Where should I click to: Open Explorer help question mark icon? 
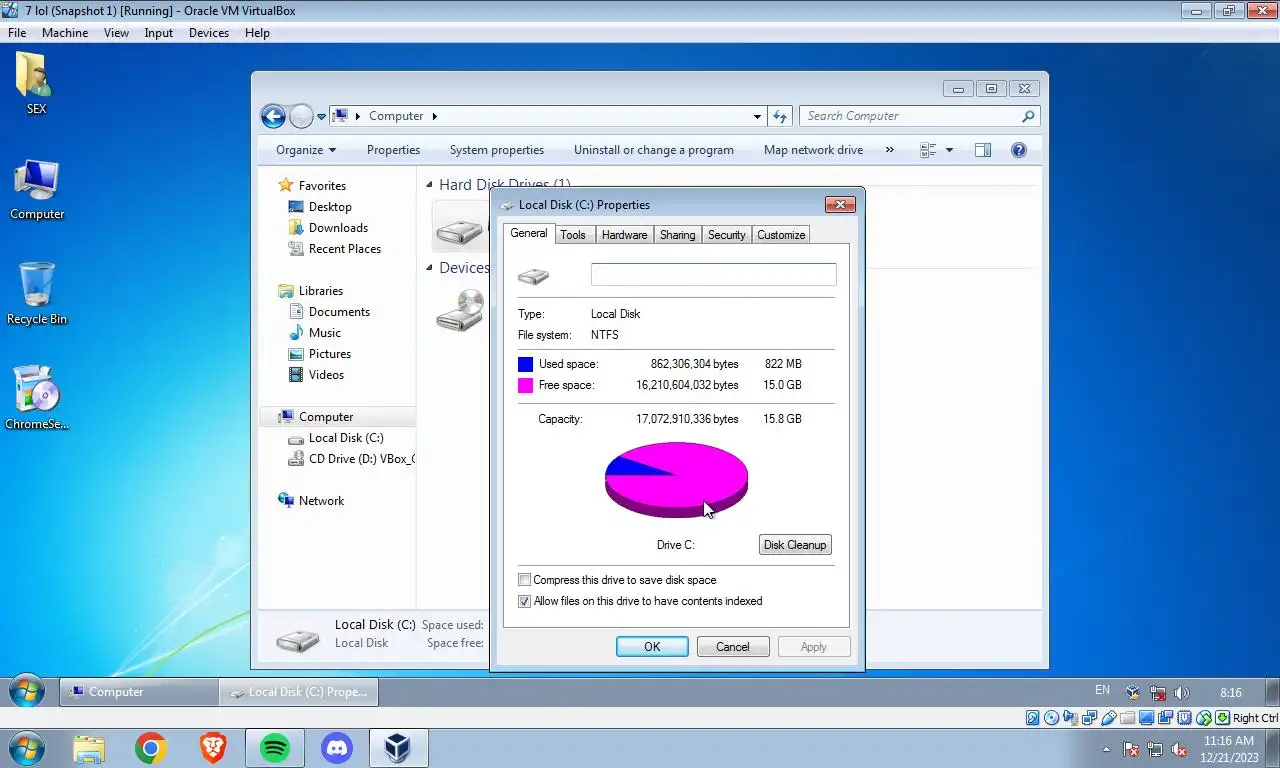point(1019,150)
